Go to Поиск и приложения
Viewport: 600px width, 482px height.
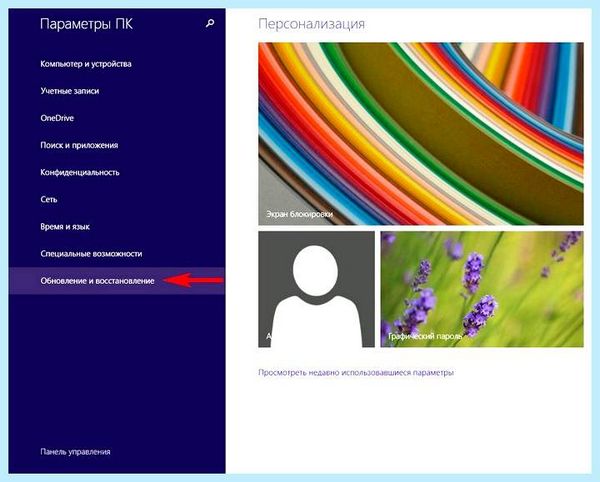coord(79,145)
